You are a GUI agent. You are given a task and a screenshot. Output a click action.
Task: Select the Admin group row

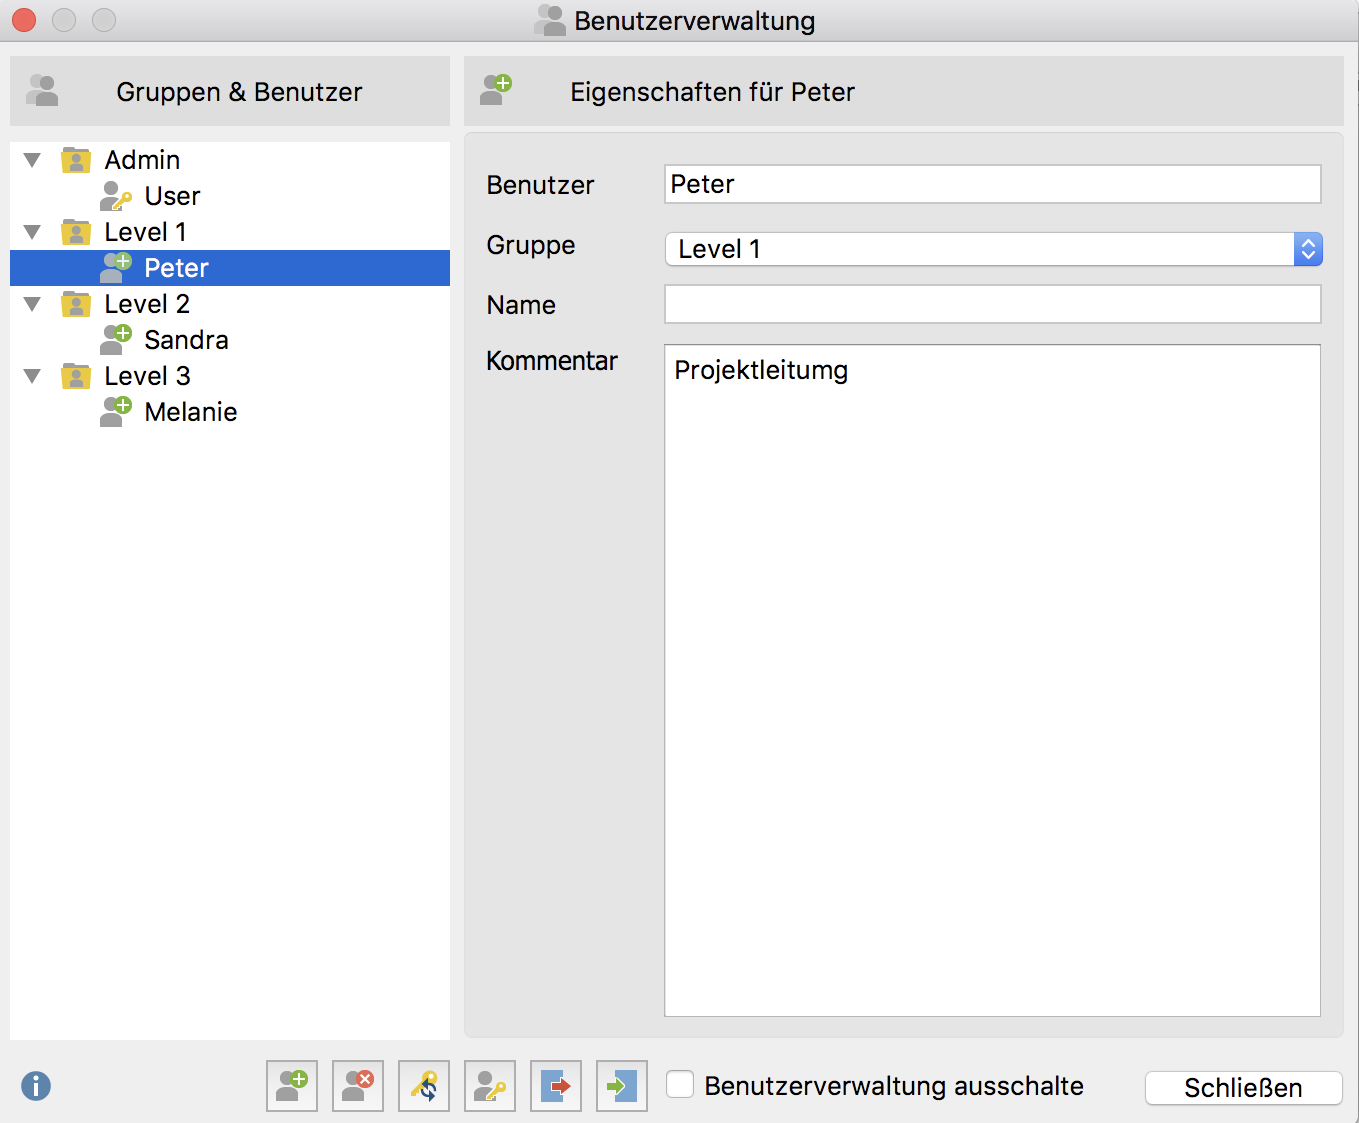(x=230, y=160)
